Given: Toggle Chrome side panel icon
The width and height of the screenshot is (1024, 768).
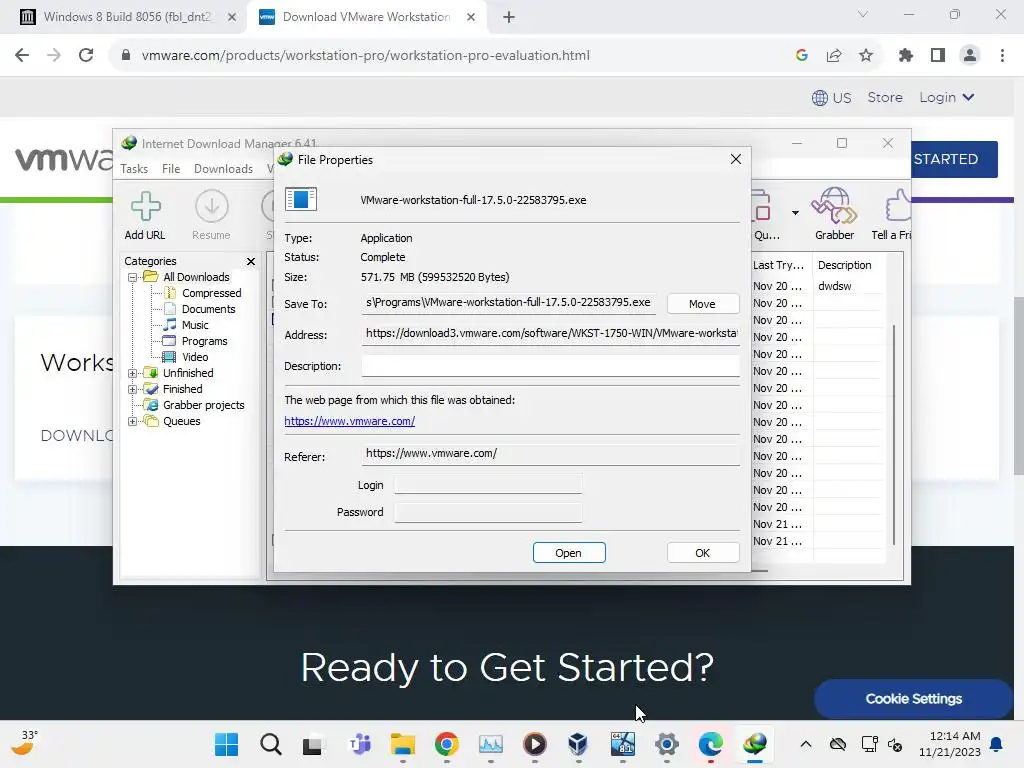Looking at the screenshot, I should point(938,56).
